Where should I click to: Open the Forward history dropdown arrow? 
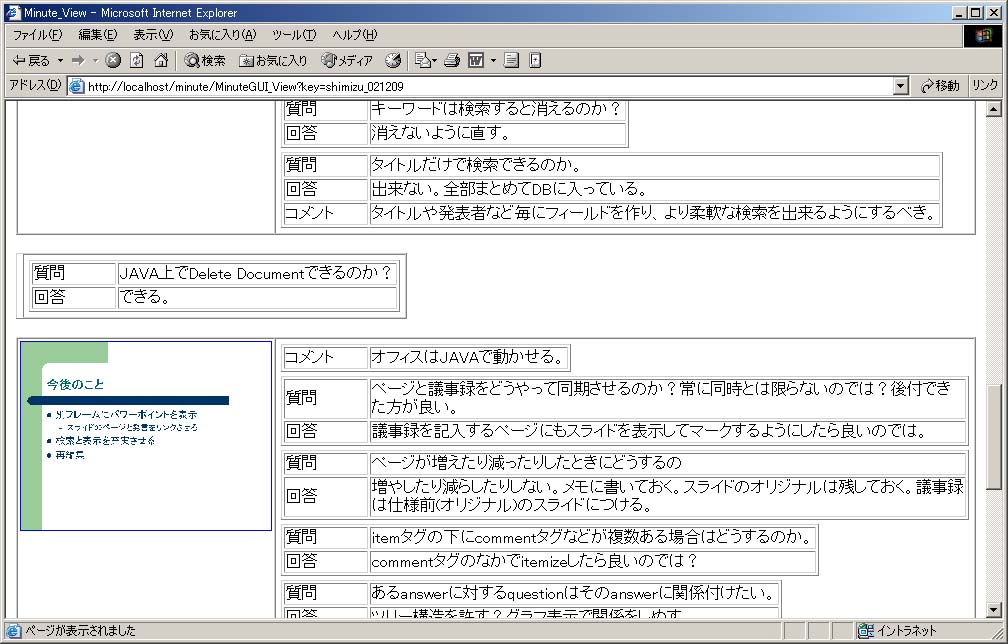coord(95,60)
